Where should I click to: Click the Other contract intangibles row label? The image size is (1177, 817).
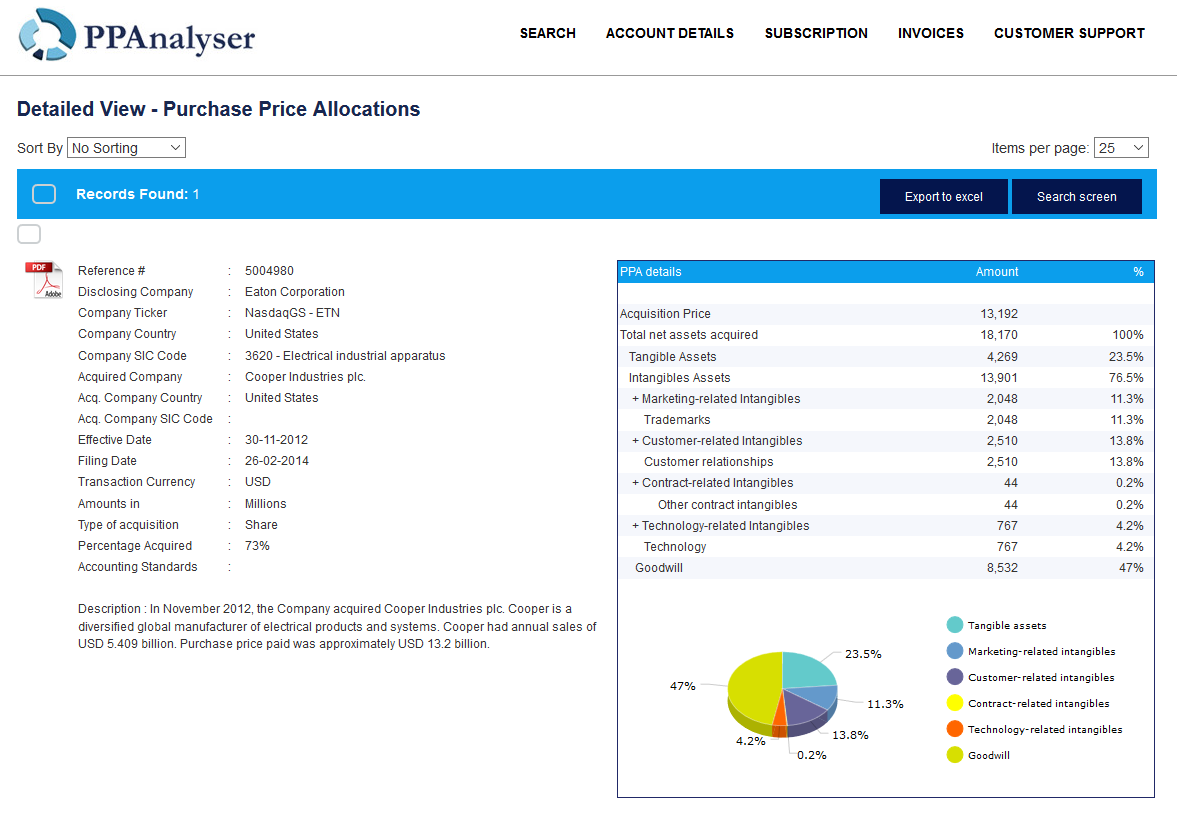(x=727, y=505)
